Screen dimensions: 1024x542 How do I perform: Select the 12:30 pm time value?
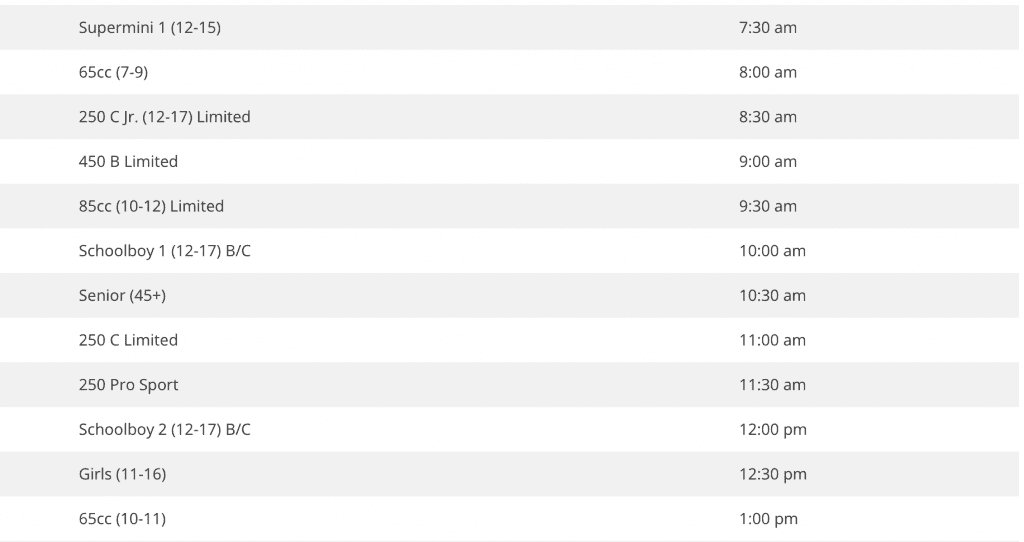(773, 474)
